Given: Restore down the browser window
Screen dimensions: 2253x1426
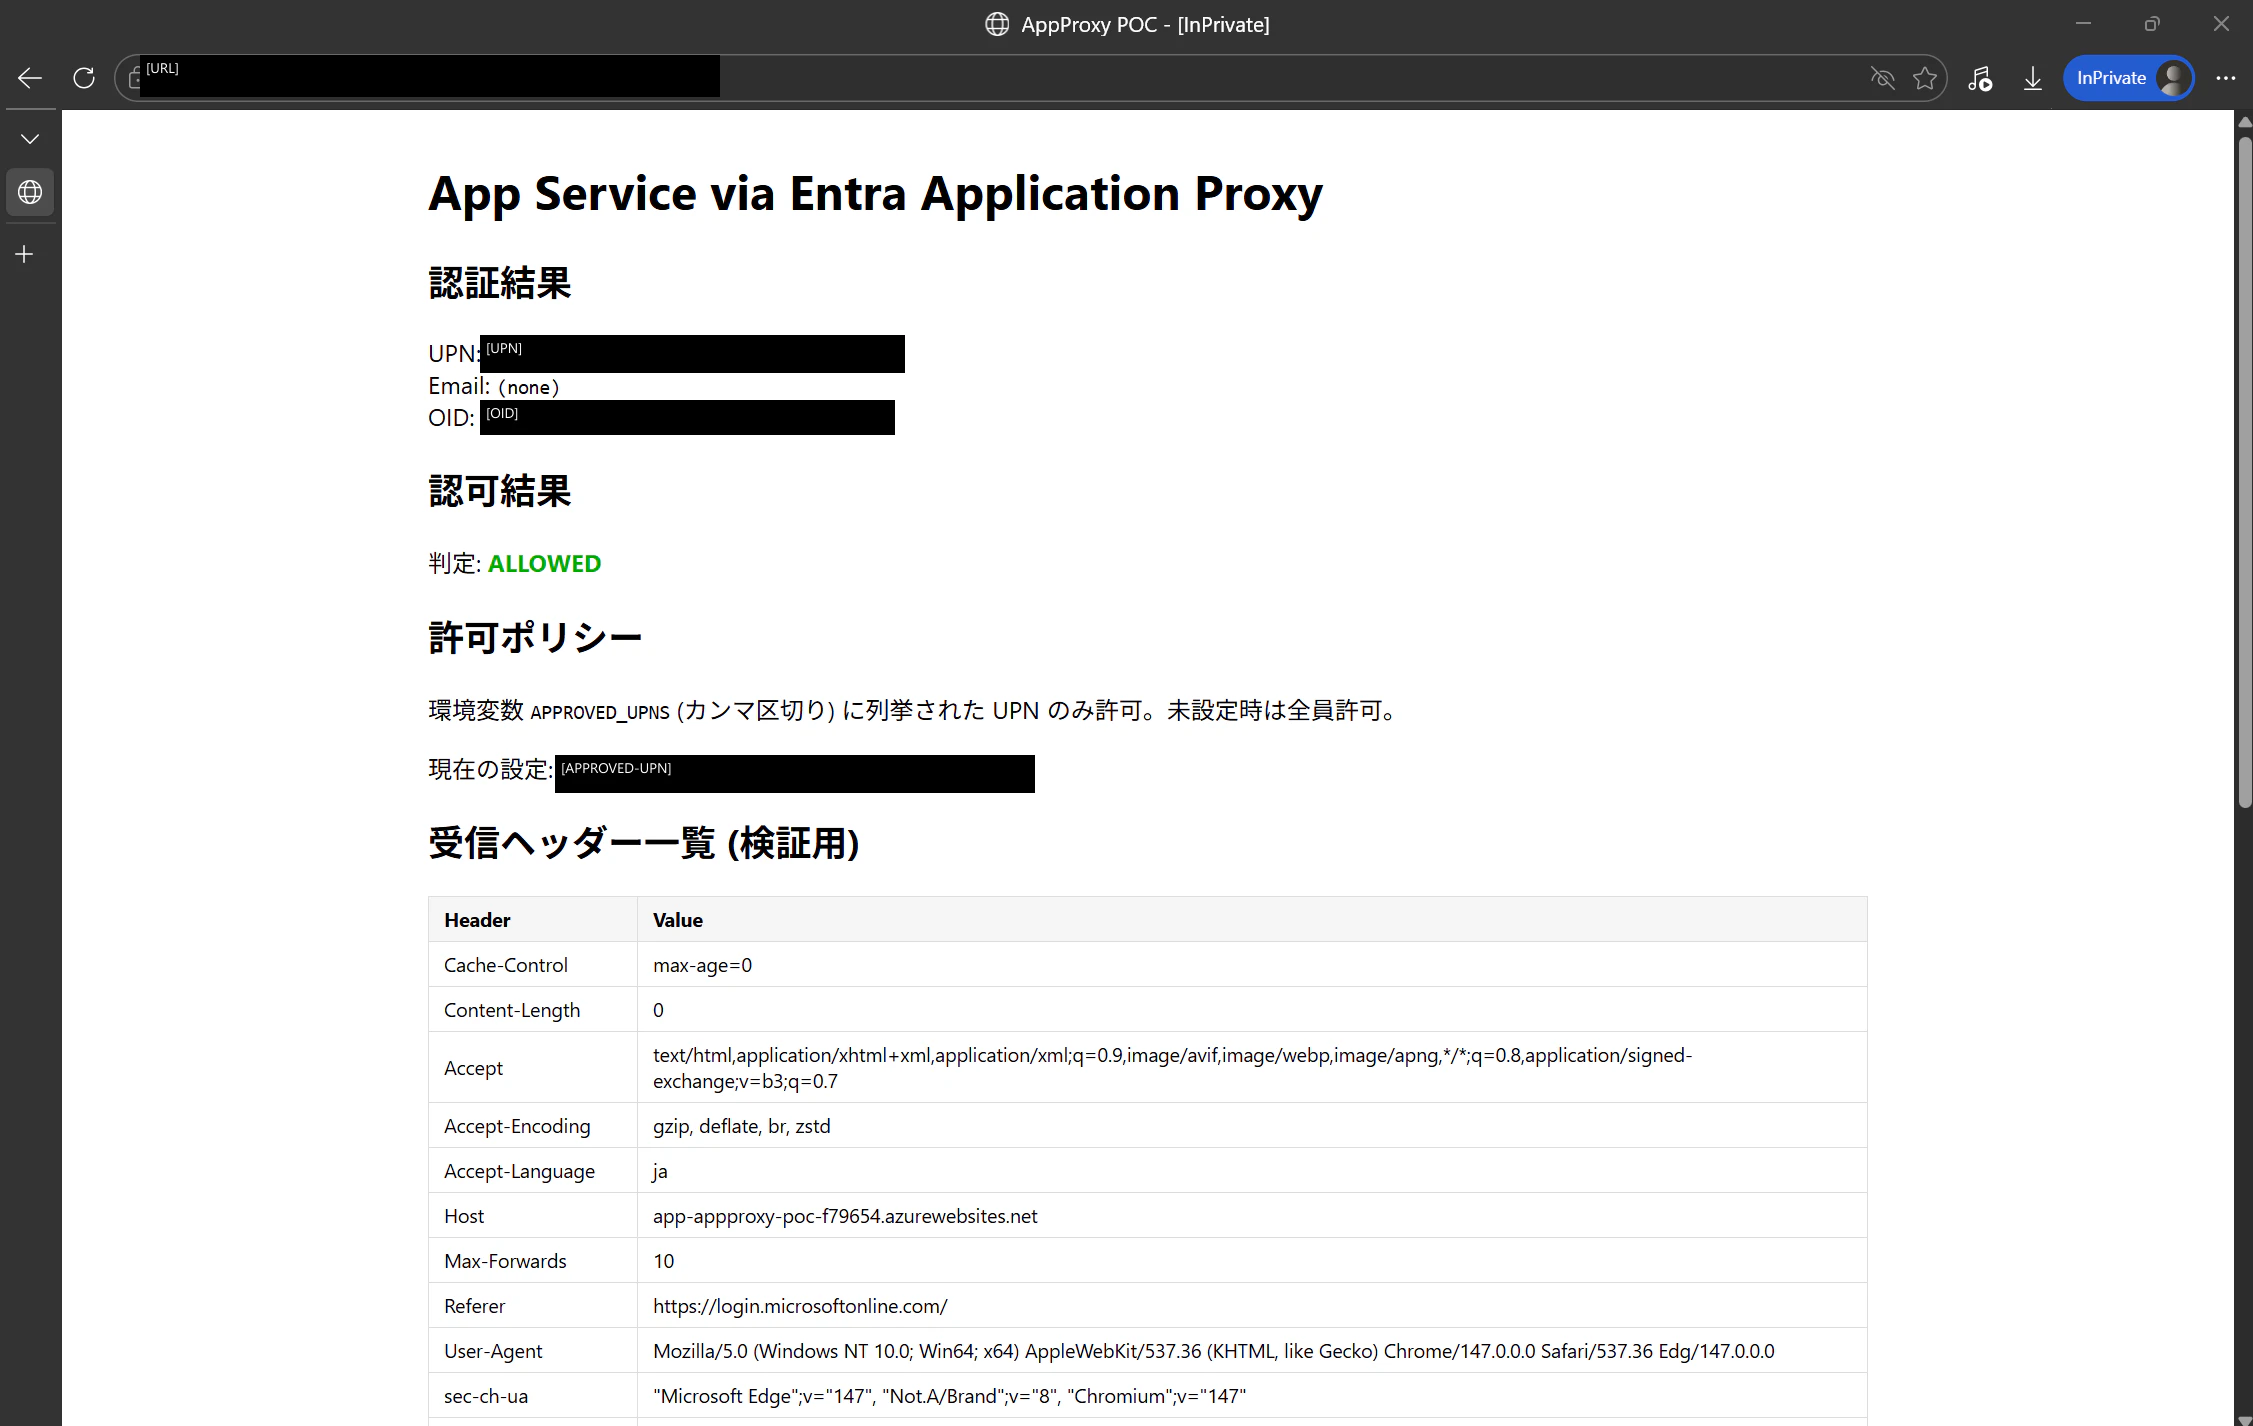Looking at the screenshot, I should [x=2152, y=24].
